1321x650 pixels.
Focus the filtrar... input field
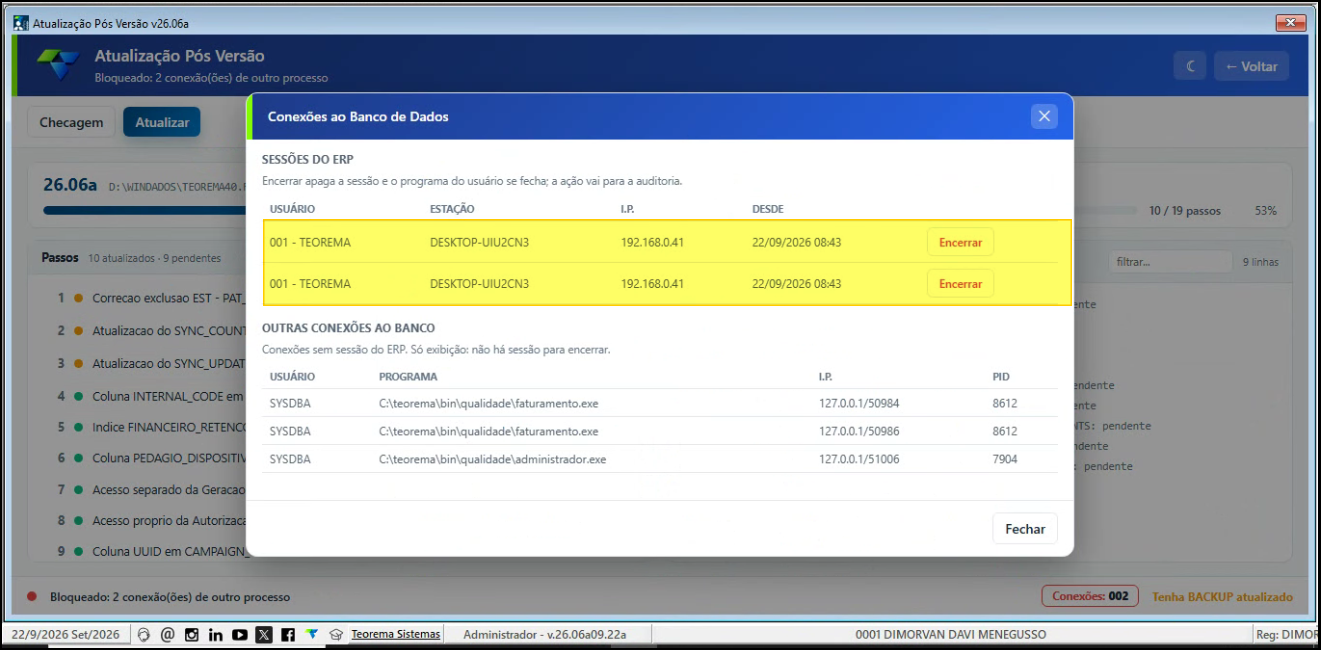pyautogui.click(x=1170, y=262)
